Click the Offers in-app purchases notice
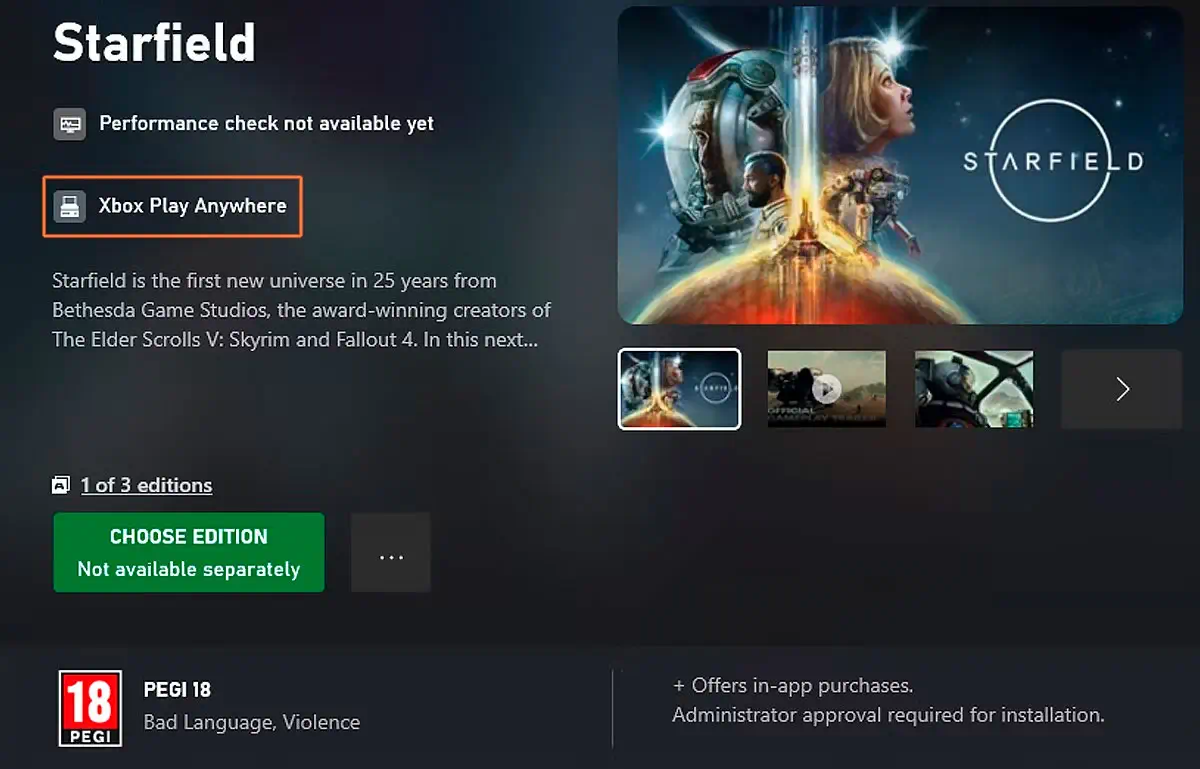 [x=793, y=686]
